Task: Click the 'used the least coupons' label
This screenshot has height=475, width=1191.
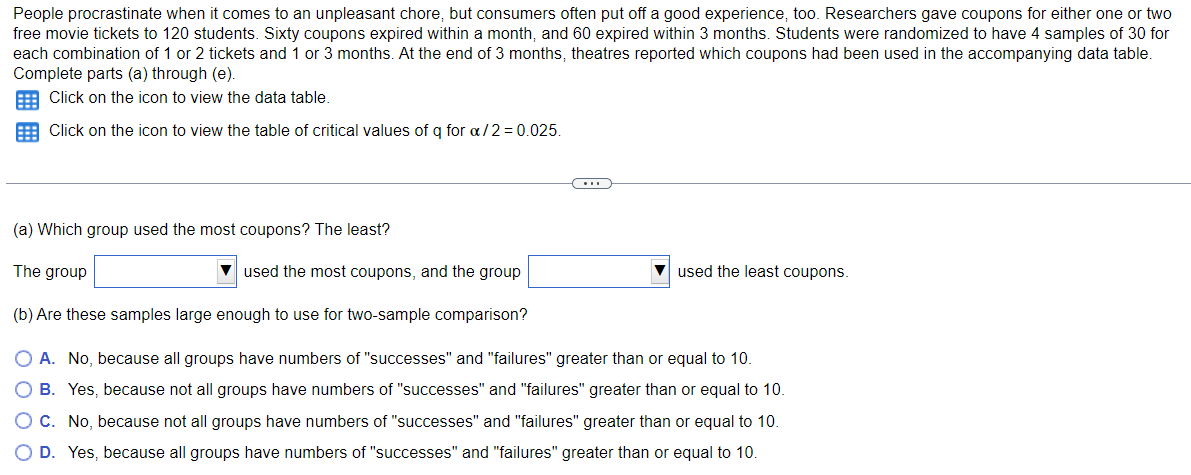Action: click(763, 272)
